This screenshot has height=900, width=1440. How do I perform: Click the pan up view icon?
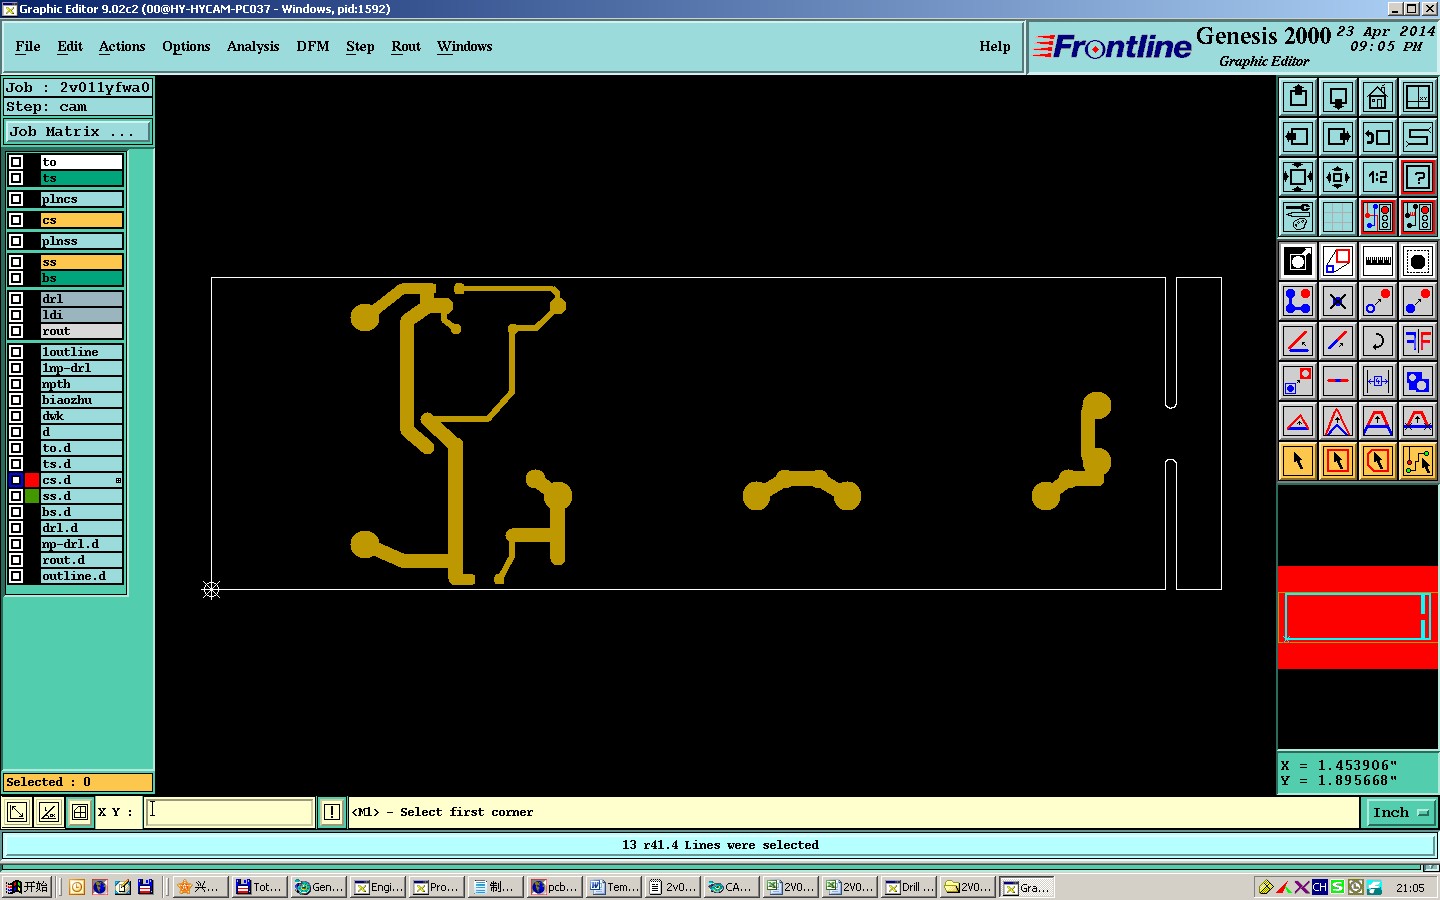coord(1297,97)
